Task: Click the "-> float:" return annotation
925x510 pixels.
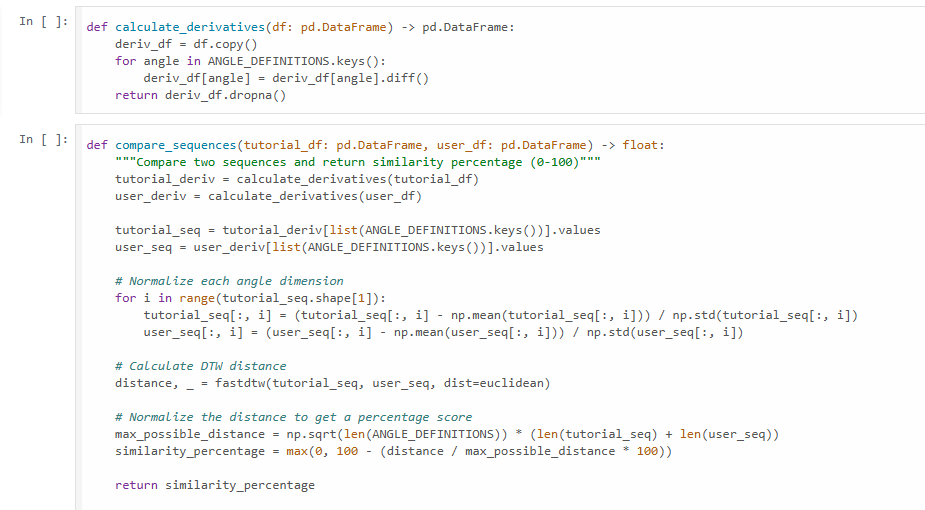Action: (x=633, y=145)
